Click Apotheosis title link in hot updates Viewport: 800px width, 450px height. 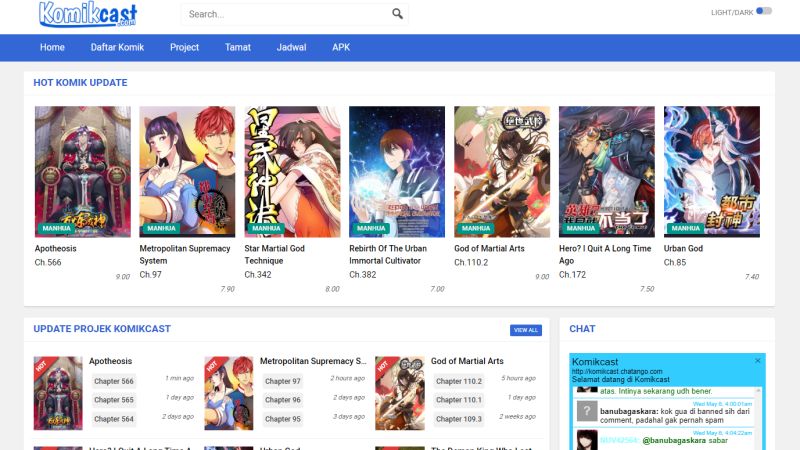click(x=56, y=248)
